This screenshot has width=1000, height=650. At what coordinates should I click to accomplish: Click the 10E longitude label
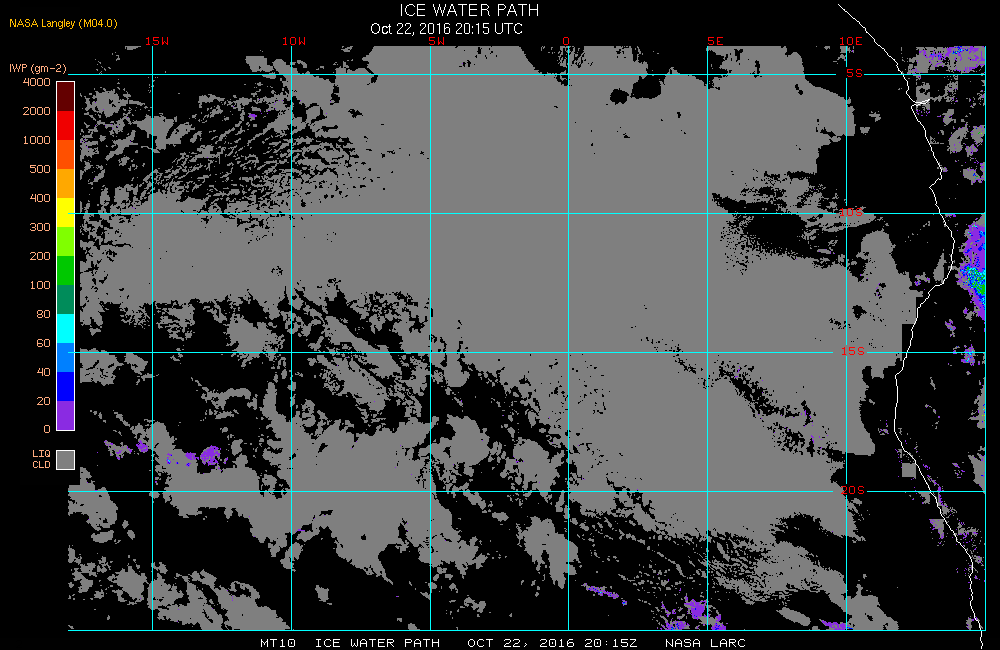851,41
